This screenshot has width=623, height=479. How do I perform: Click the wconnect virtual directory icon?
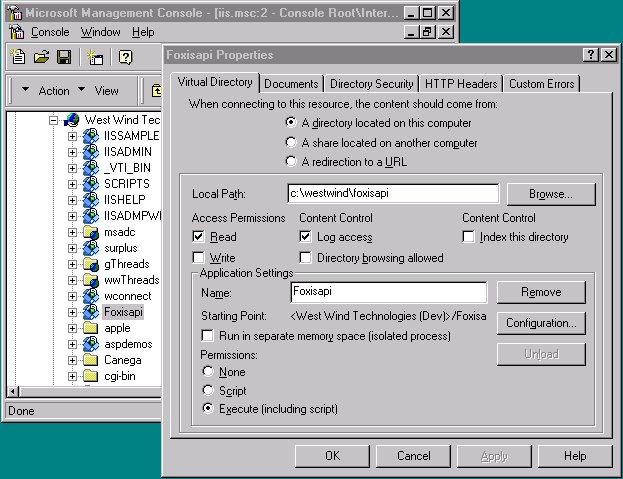pyautogui.click(x=91, y=296)
